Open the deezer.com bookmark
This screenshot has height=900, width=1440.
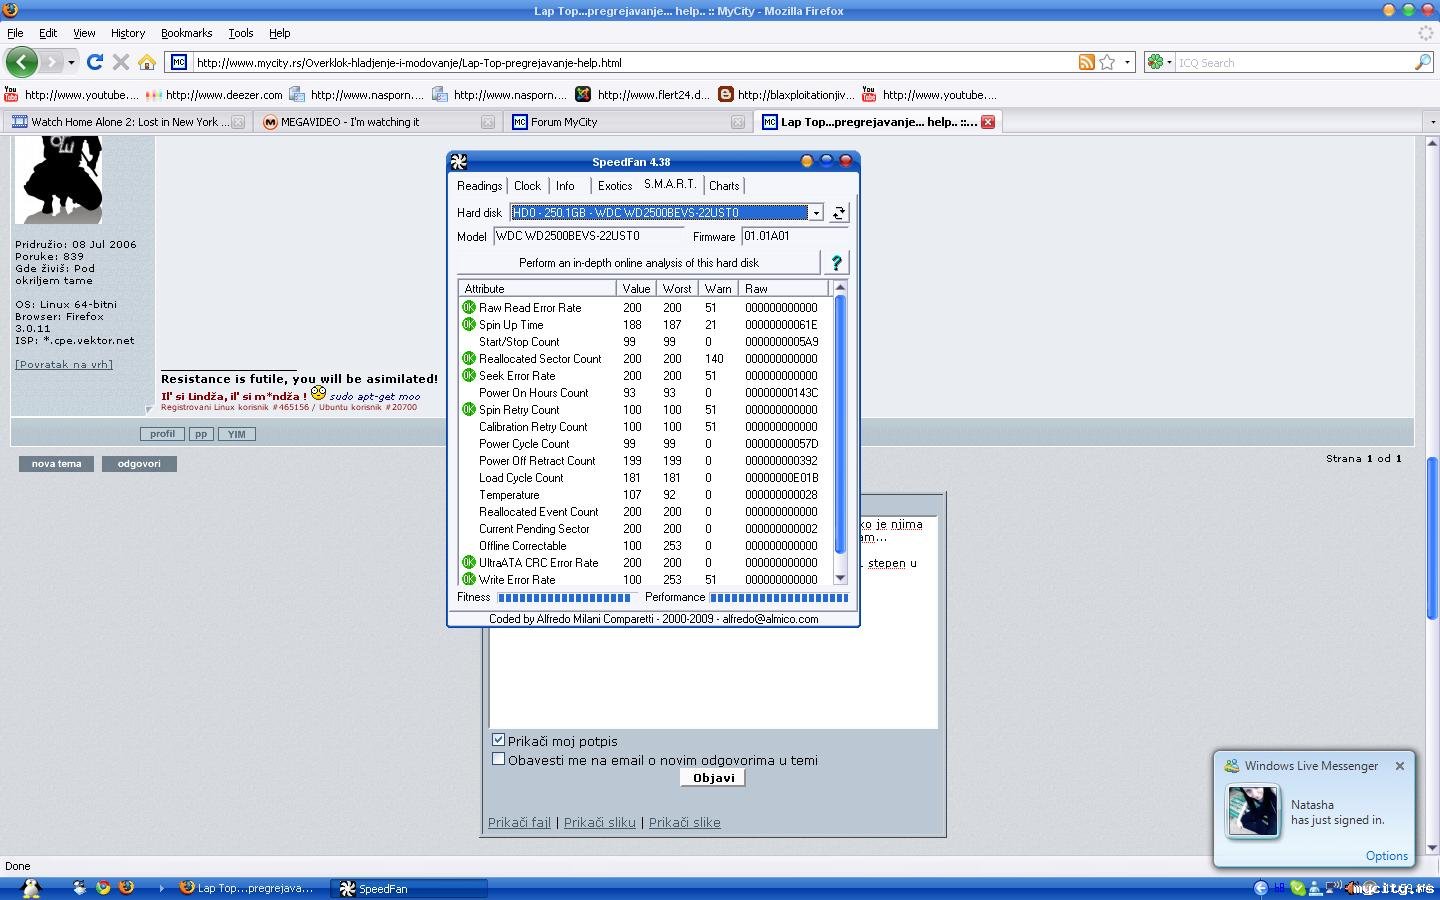point(214,95)
